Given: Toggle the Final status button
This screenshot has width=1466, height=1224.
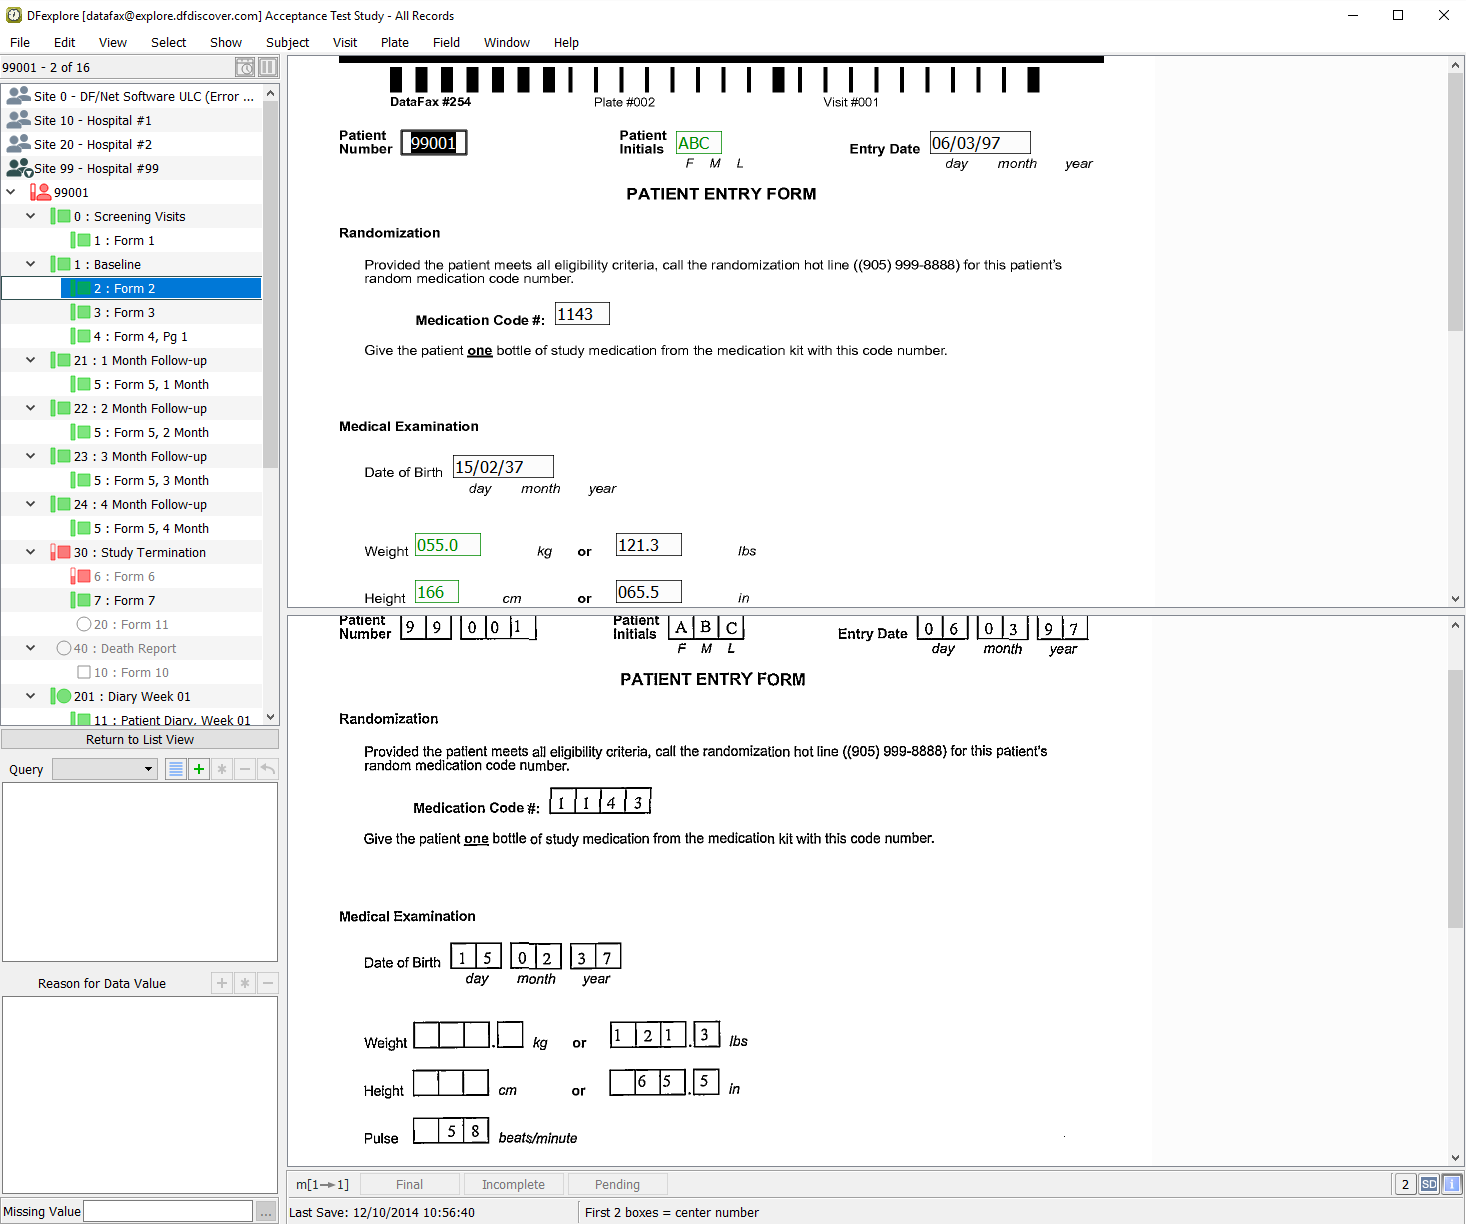Looking at the screenshot, I should tap(409, 1184).
